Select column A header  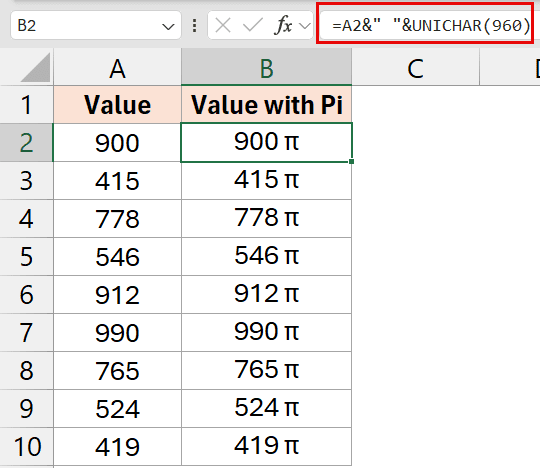point(117,67)
